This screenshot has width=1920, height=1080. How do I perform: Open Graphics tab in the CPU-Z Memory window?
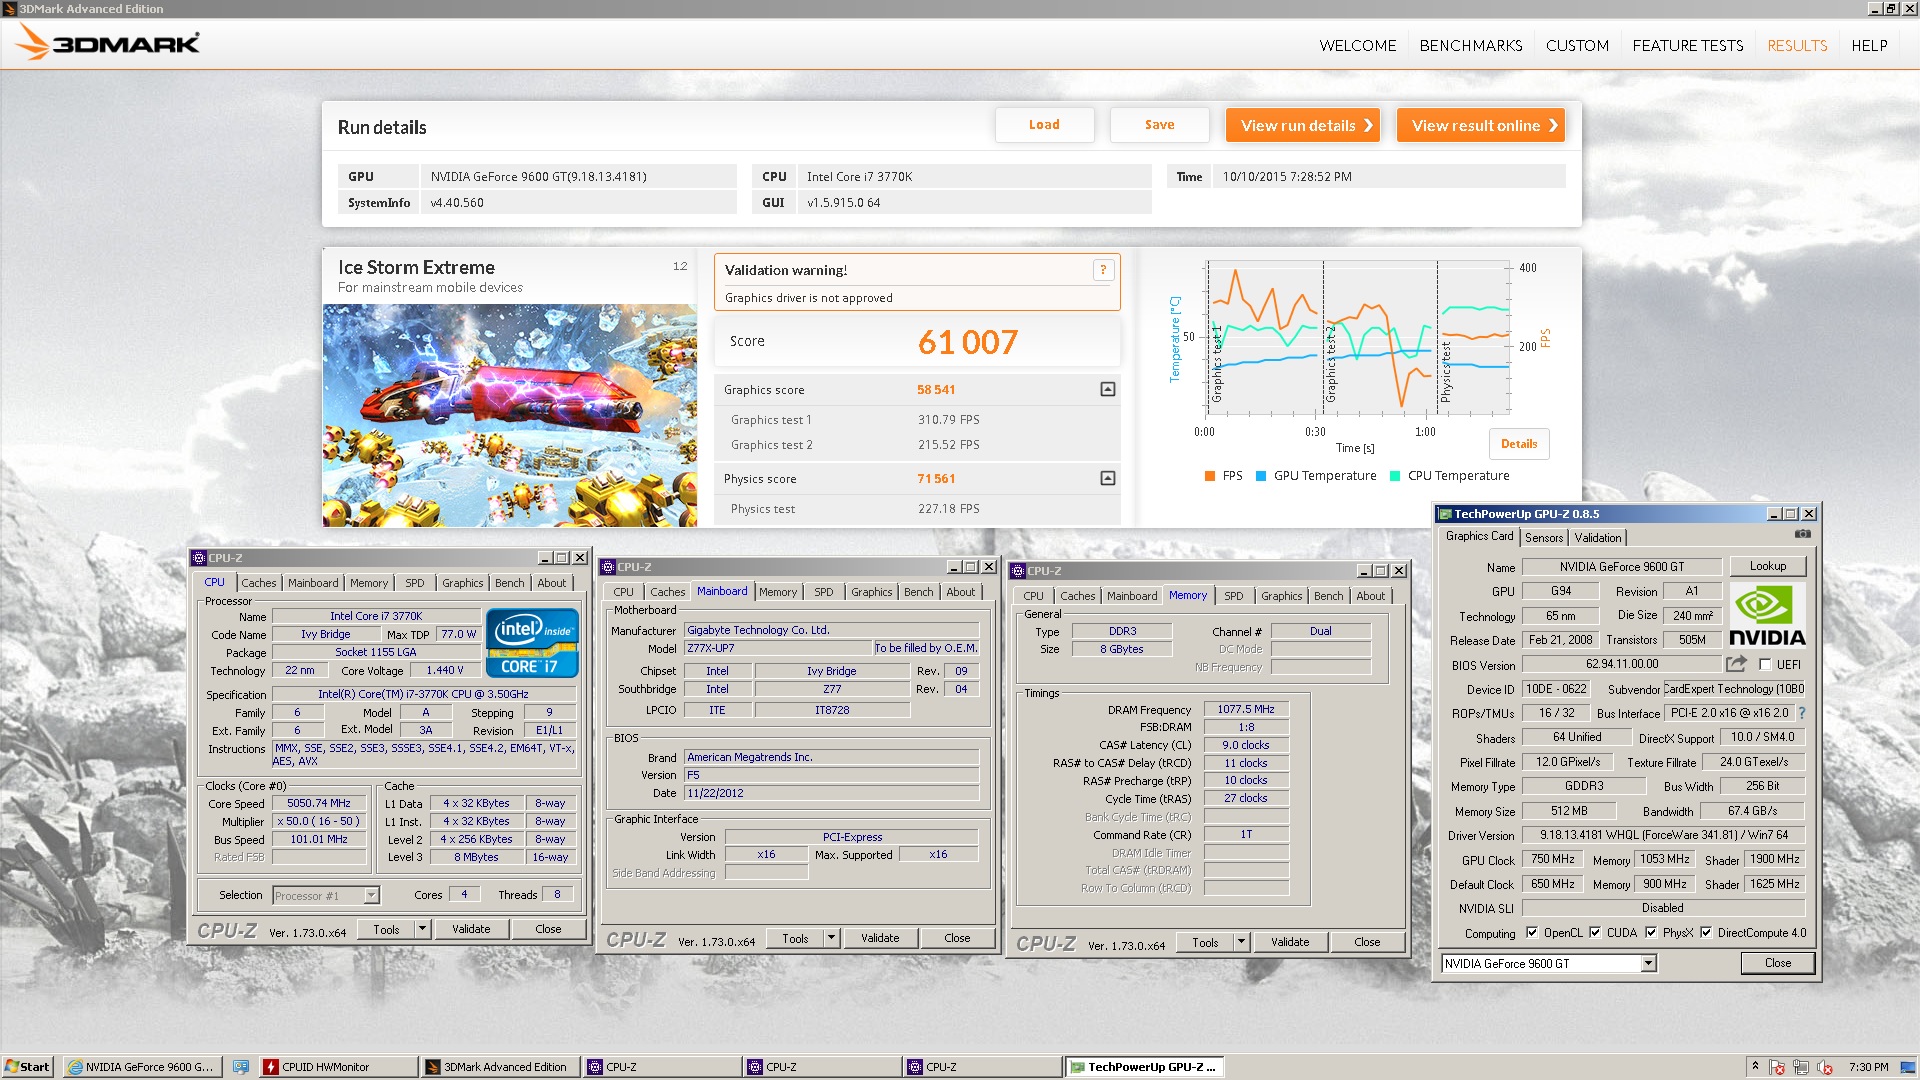(x=1281, y=596)
